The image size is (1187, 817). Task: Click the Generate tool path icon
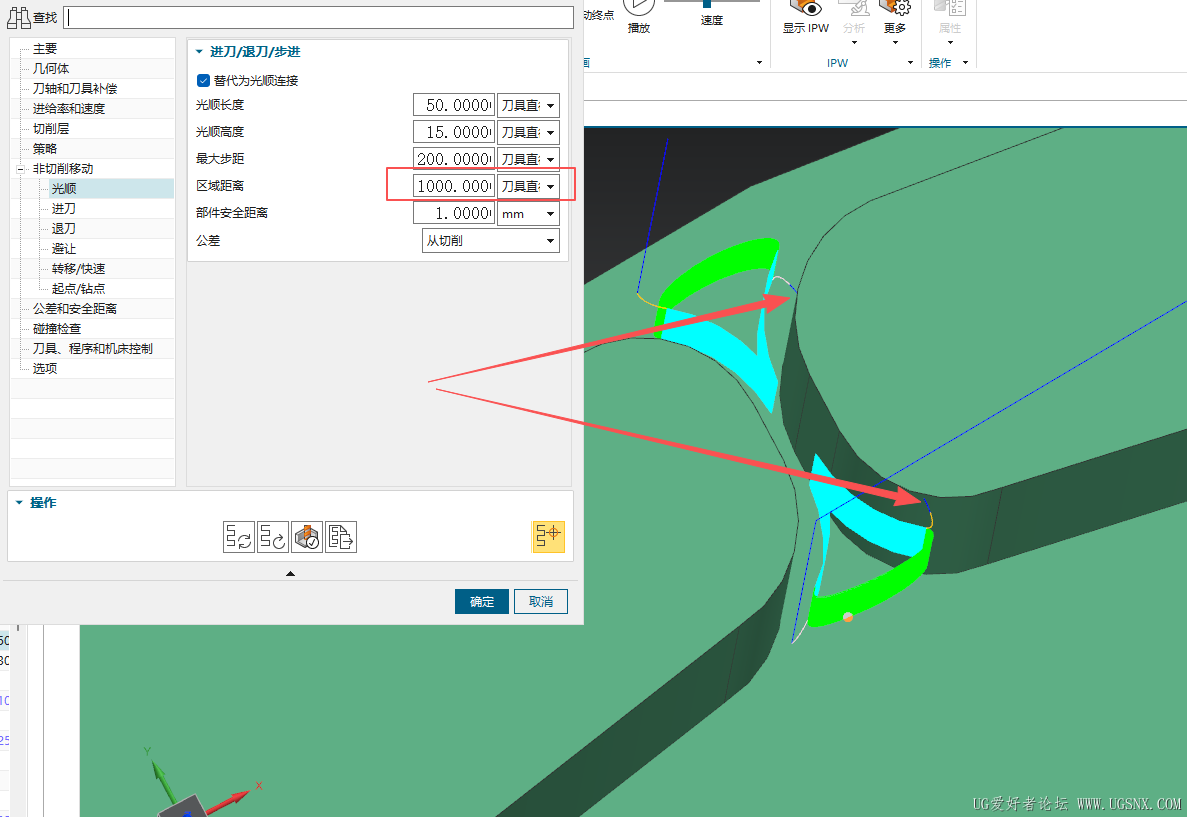(238, 537)
